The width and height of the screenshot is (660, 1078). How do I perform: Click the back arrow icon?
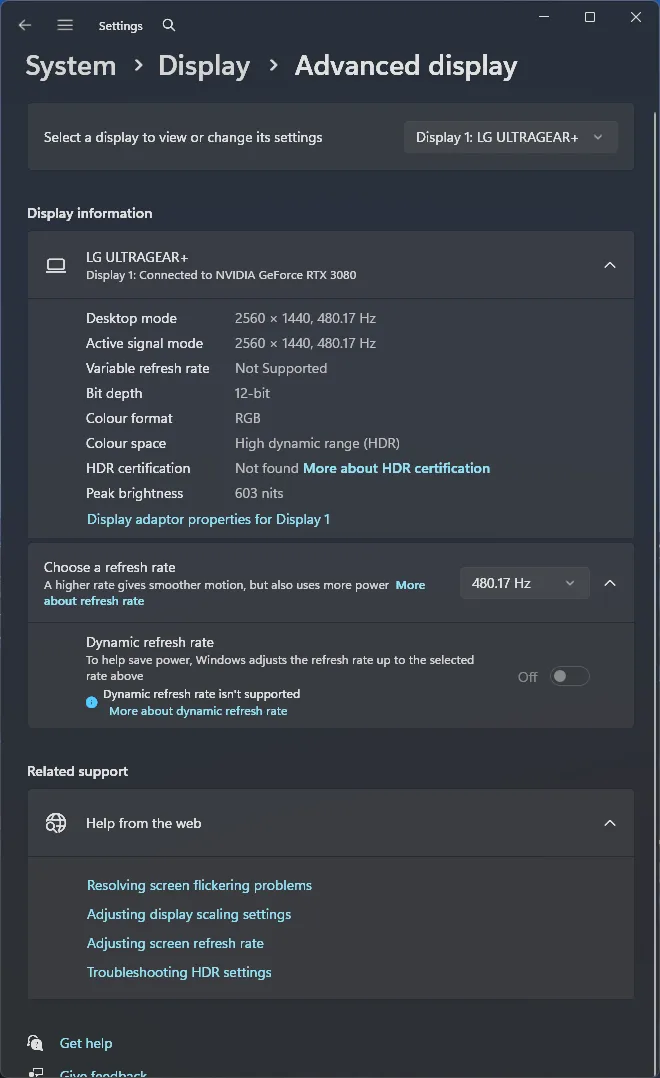pyautogui.click(x=25, y=25)
